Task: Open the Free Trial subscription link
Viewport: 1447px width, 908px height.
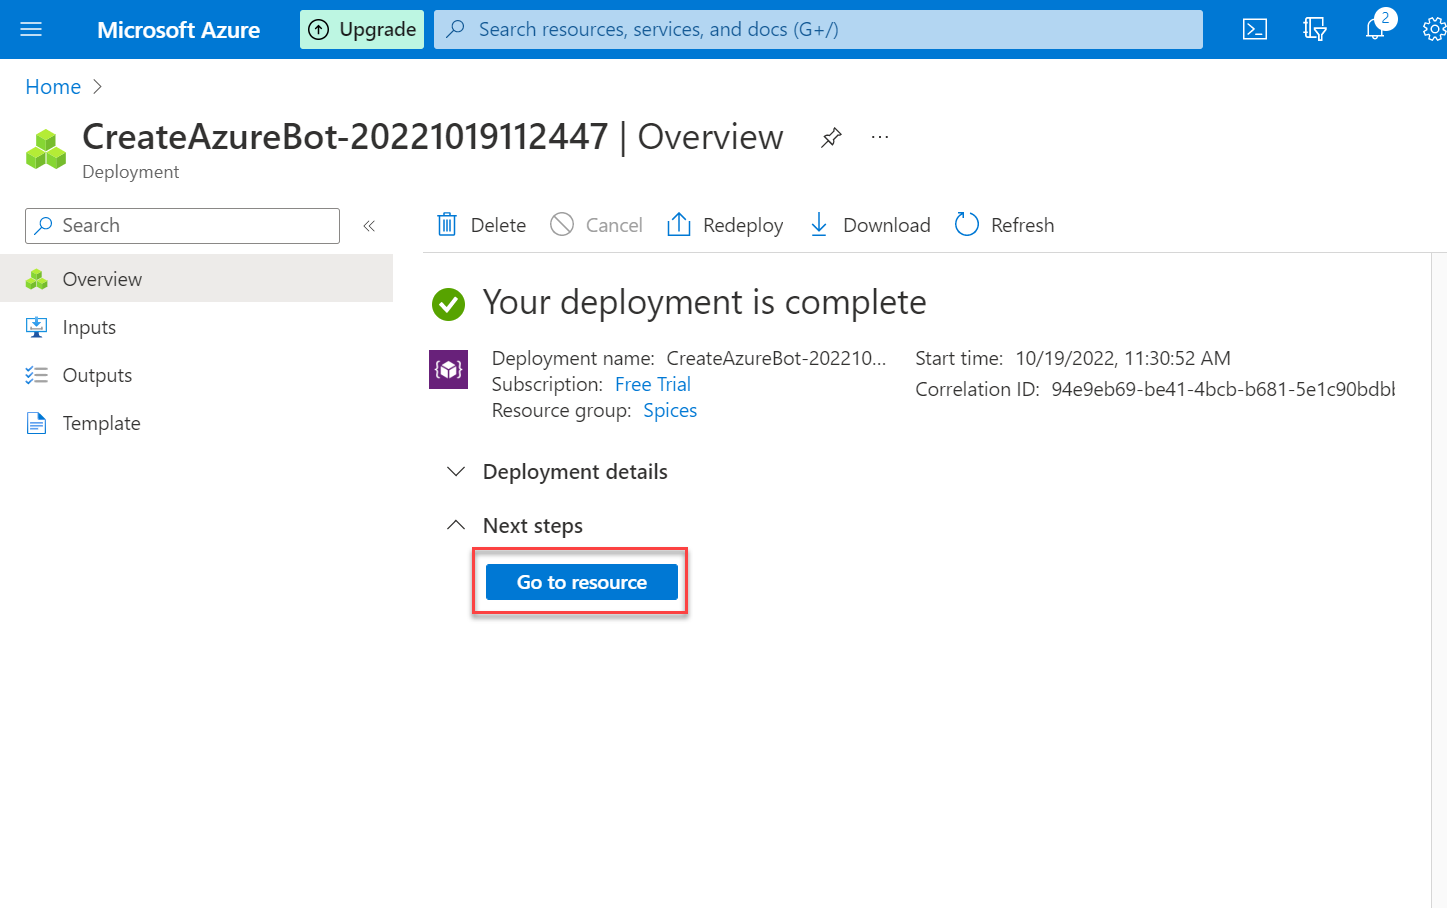Action: click(653, 384)
